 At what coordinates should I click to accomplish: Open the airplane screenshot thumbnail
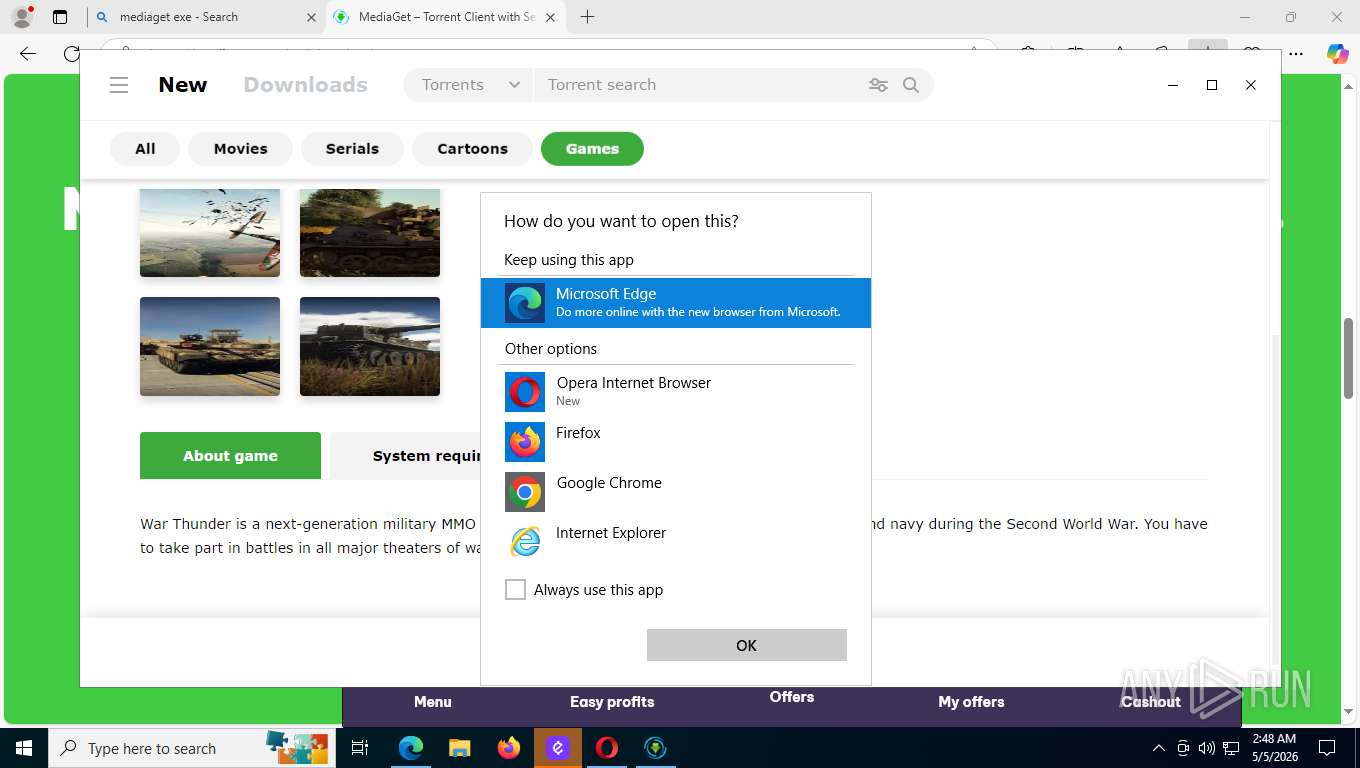coord(210,232)
